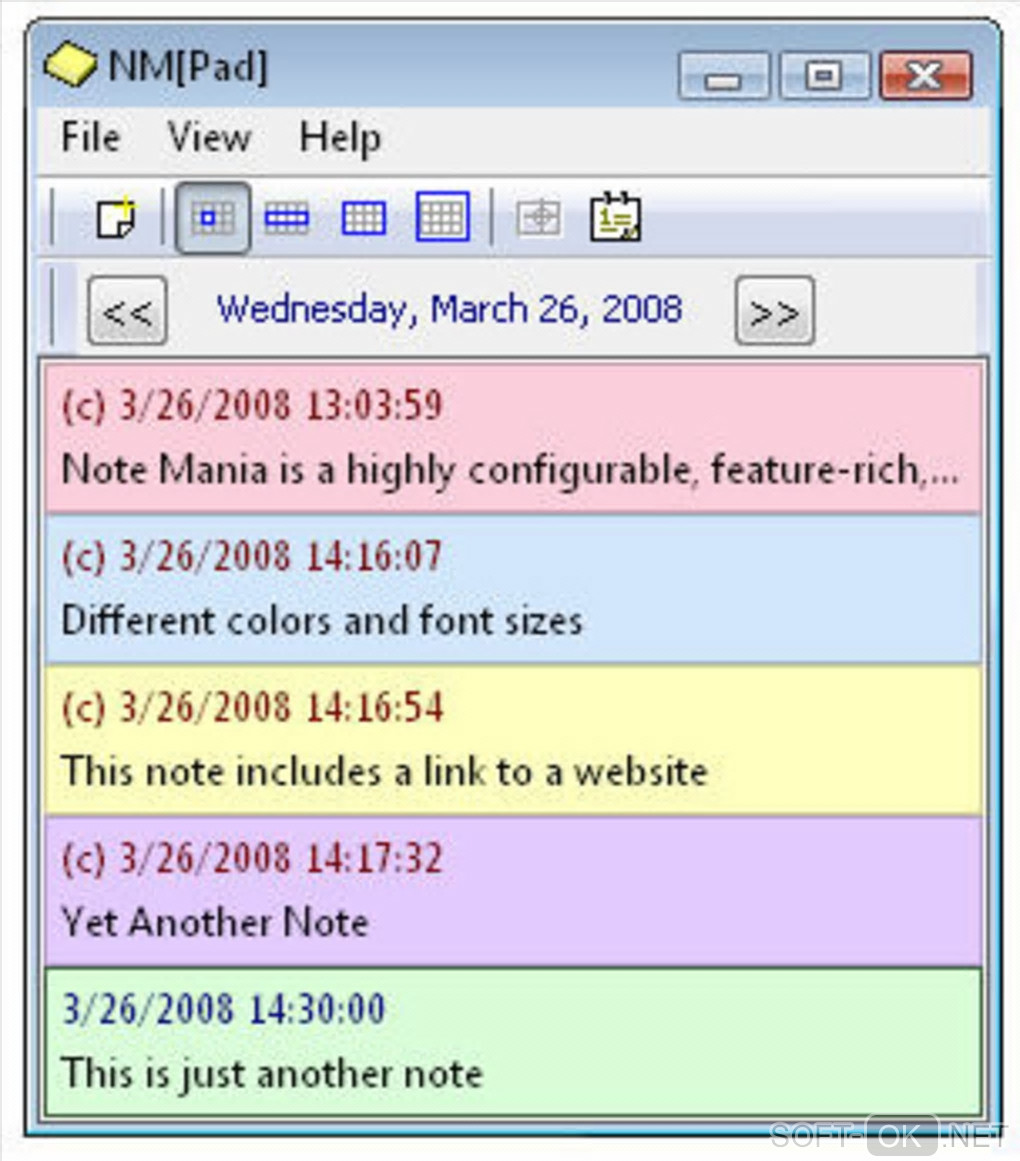Viewport: 1020px width, 1161px height.
Task: Switch to the small-grid month view icon
Action: [x=363, y=218]
